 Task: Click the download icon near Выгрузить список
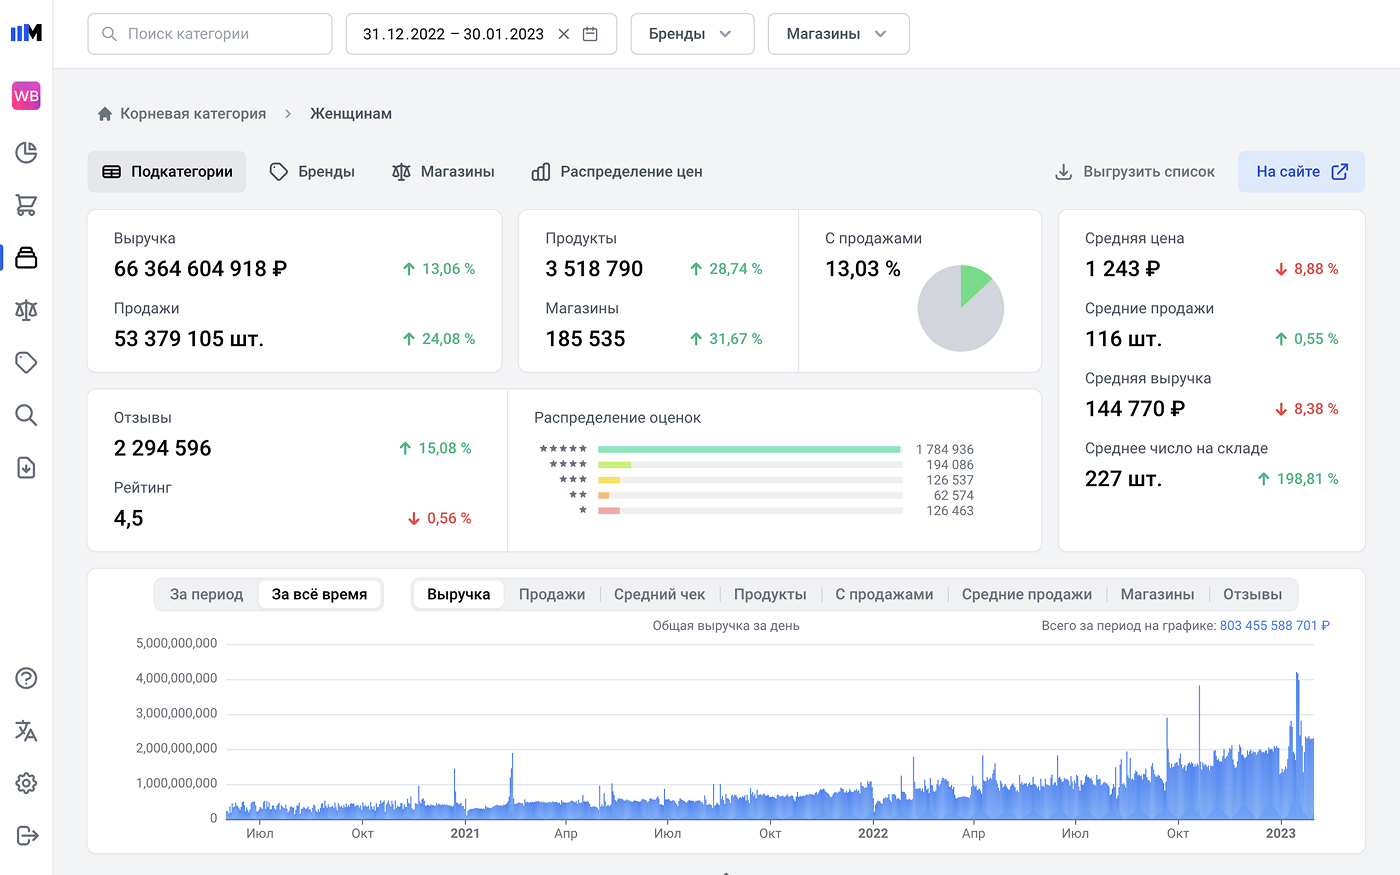[x=1063, y=172]
